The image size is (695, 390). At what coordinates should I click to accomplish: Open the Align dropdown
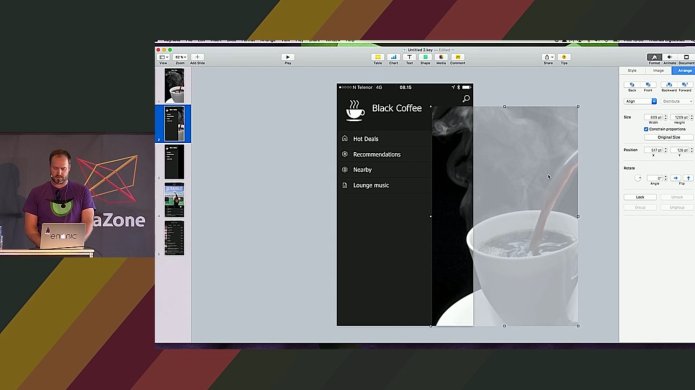click(x=640, y=101)
